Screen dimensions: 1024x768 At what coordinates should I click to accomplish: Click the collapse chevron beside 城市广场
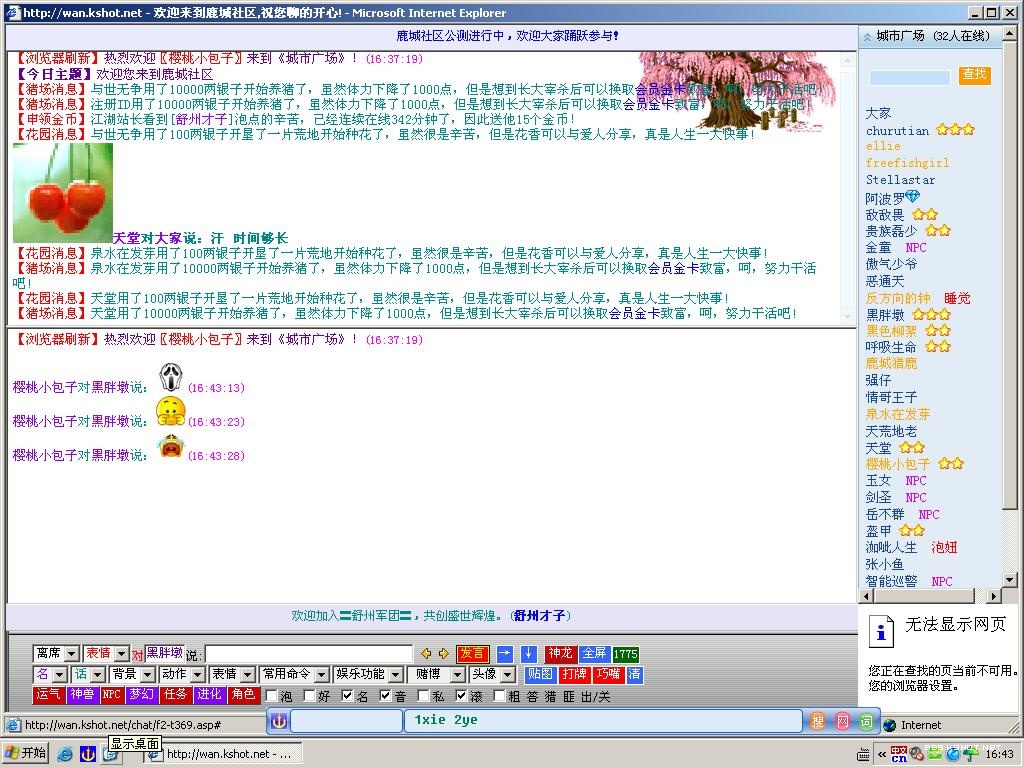tap(866, 36)
